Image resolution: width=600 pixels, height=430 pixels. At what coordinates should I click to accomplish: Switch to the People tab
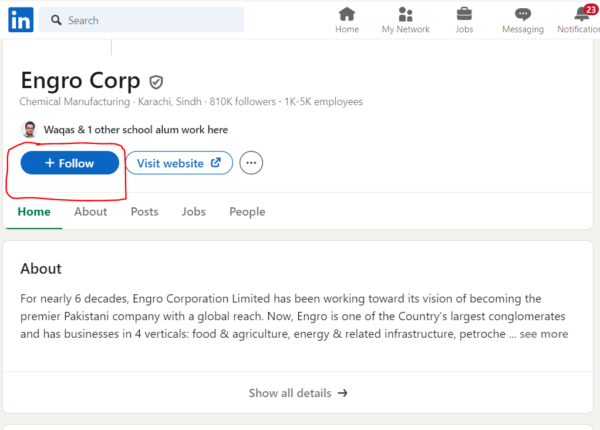247,212
